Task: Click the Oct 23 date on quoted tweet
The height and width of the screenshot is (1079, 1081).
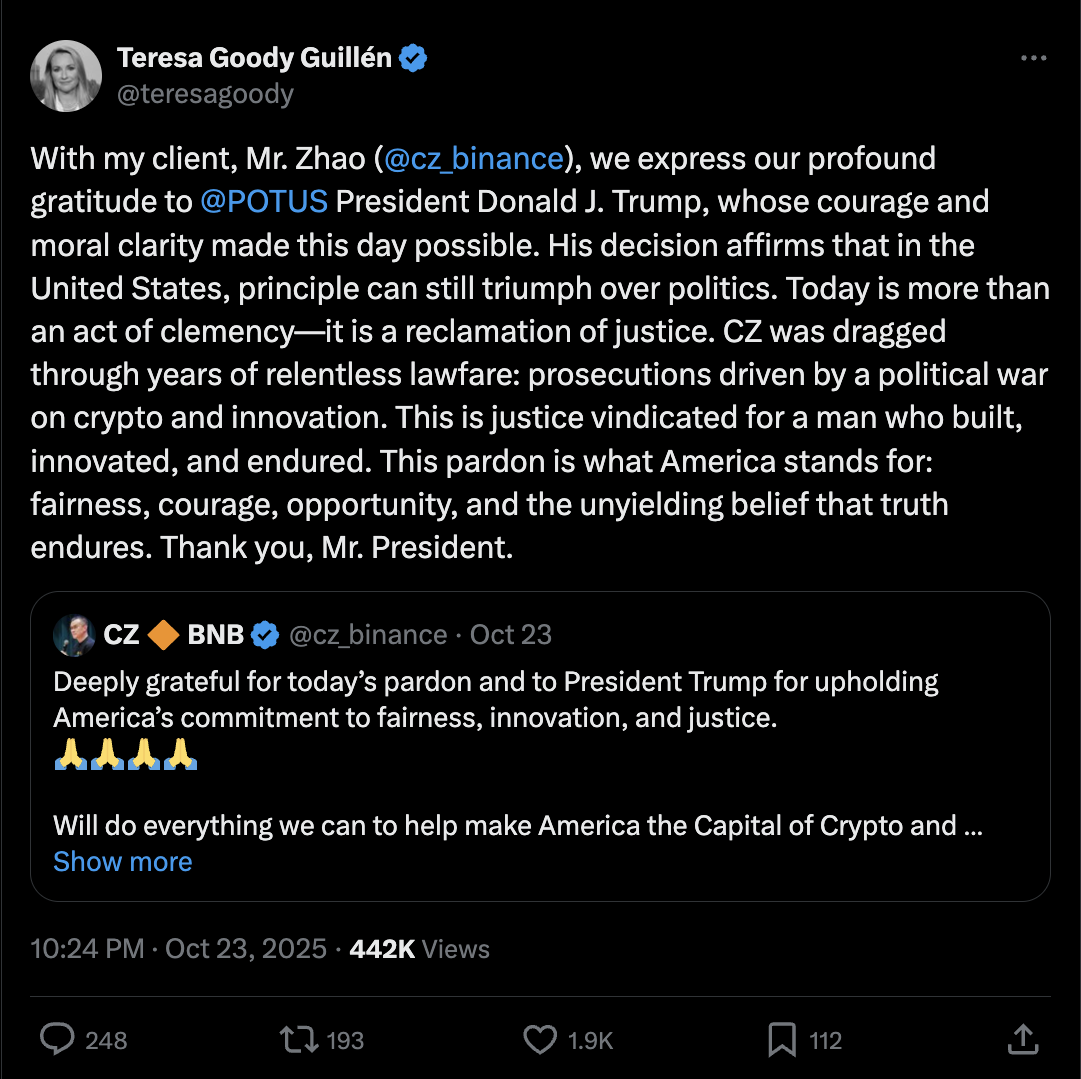Action: pos(511,634)
